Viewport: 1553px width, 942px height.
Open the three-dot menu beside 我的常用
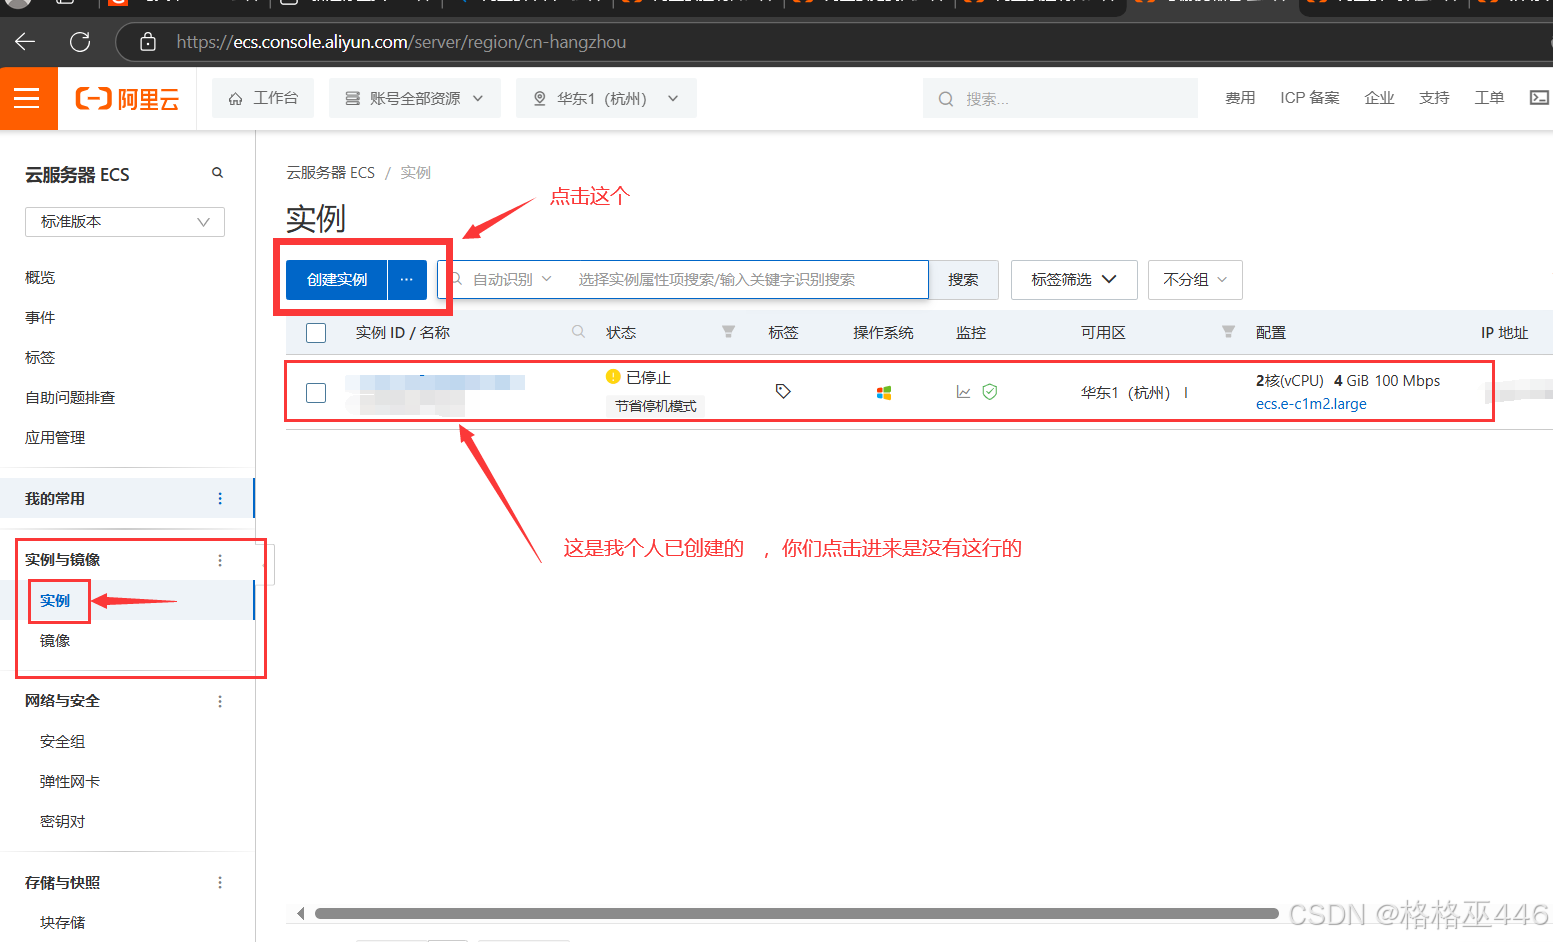(220, 499)
